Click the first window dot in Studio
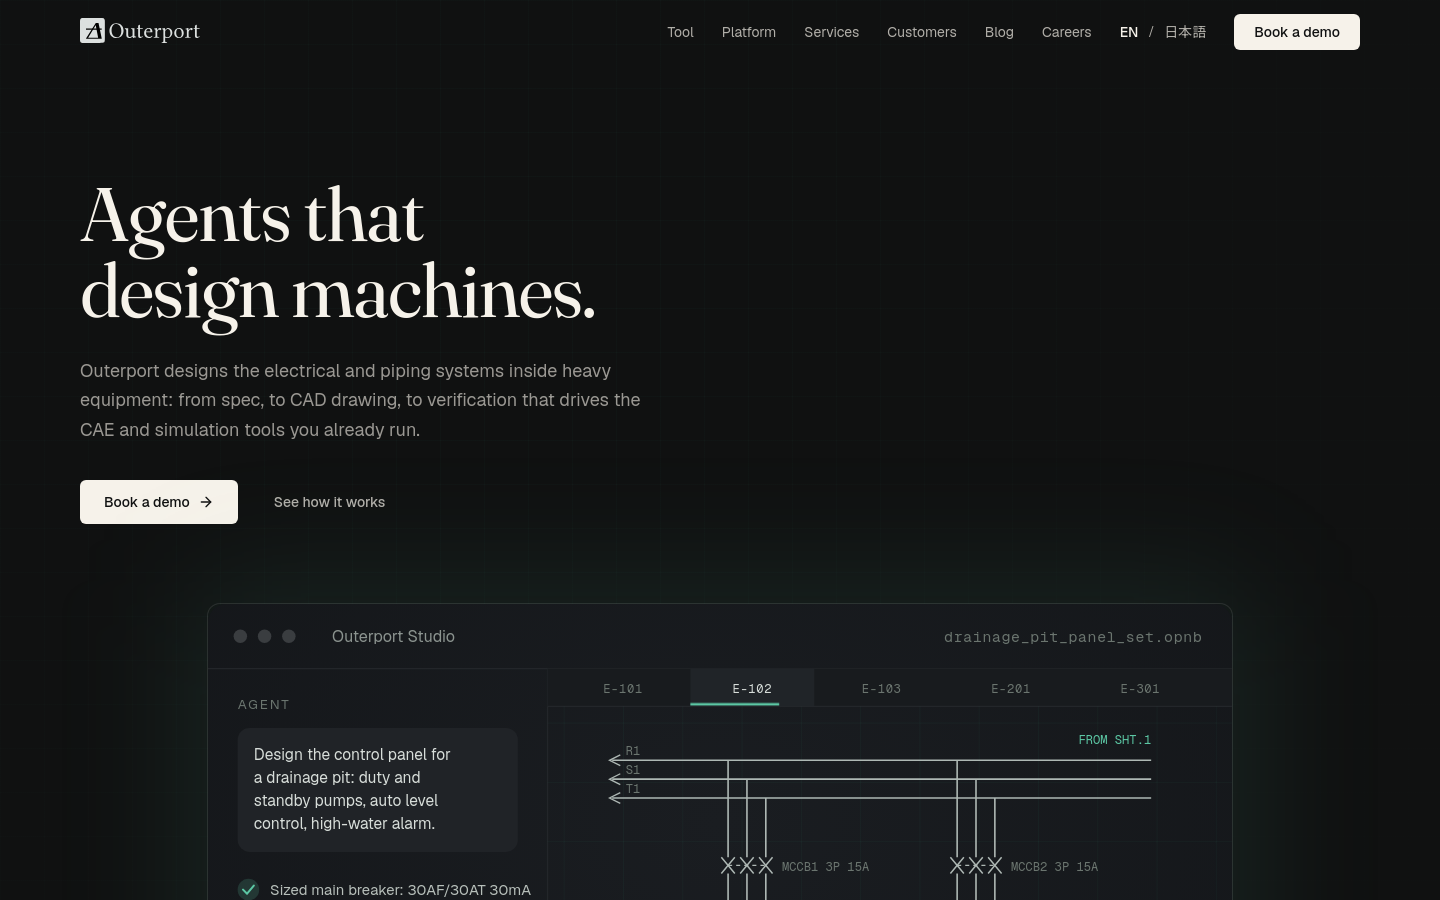Screen dimensions: 1440x900 click(x=240, y=636)
